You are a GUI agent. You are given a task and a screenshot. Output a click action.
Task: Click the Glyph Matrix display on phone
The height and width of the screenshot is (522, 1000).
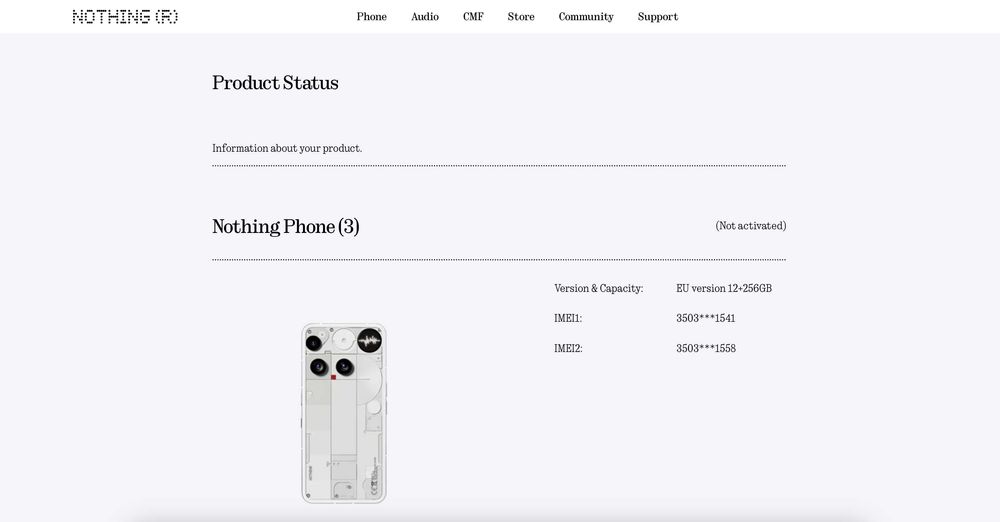tap(369, 340)
